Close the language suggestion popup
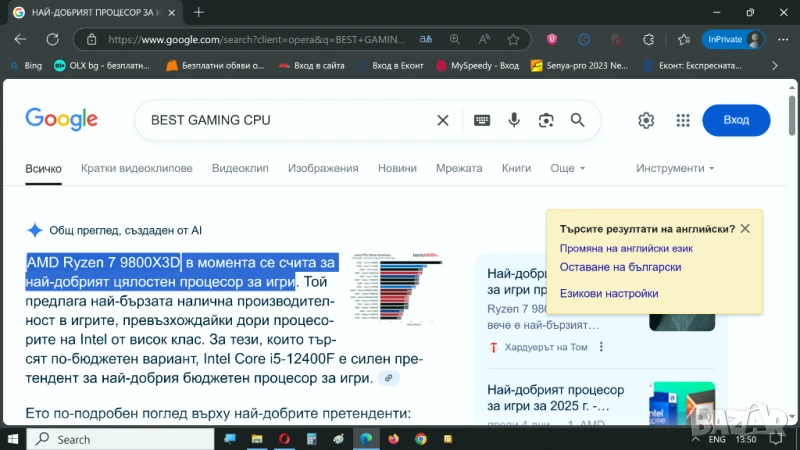 [x=745, y=228]
